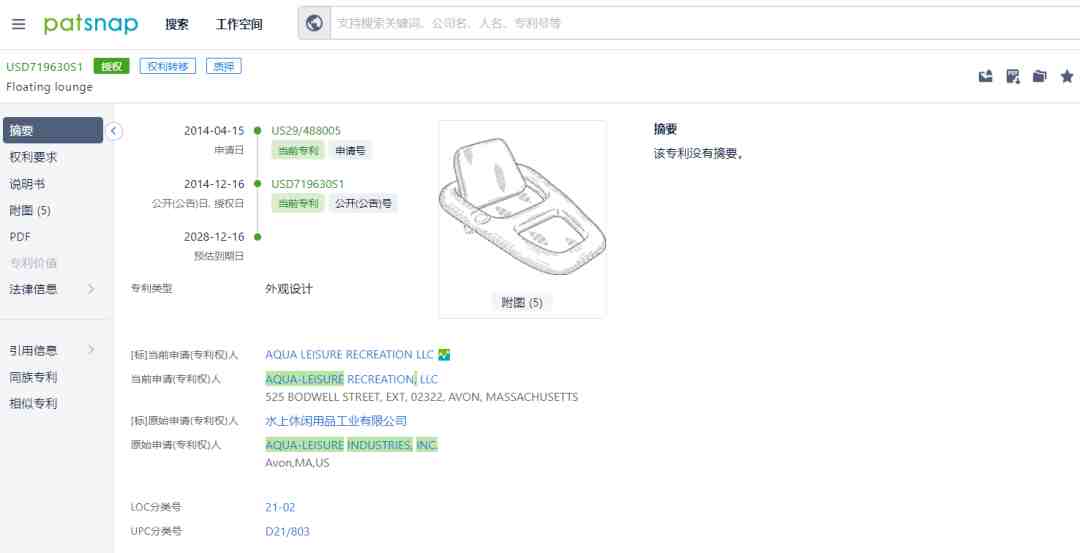Collapse the left sidebar with the arrow button
The image size is (1080, 553).
[114, 131]
